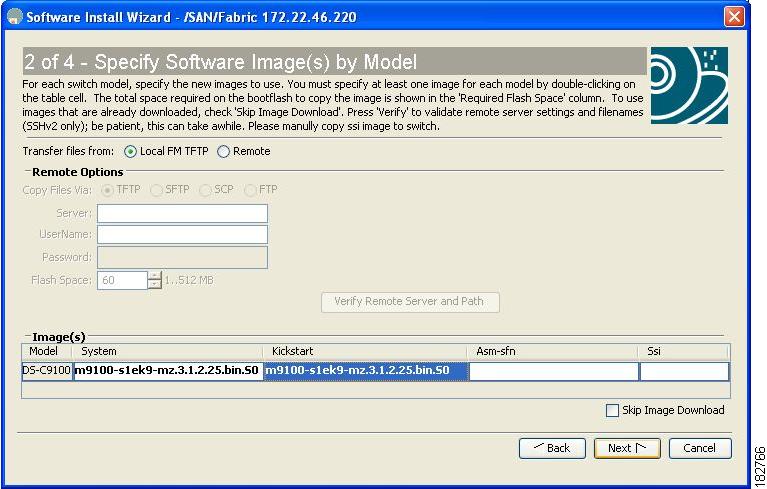767x489 pixels.
Task: Close the Software Install Wizard window
Action: coord(734,17)
